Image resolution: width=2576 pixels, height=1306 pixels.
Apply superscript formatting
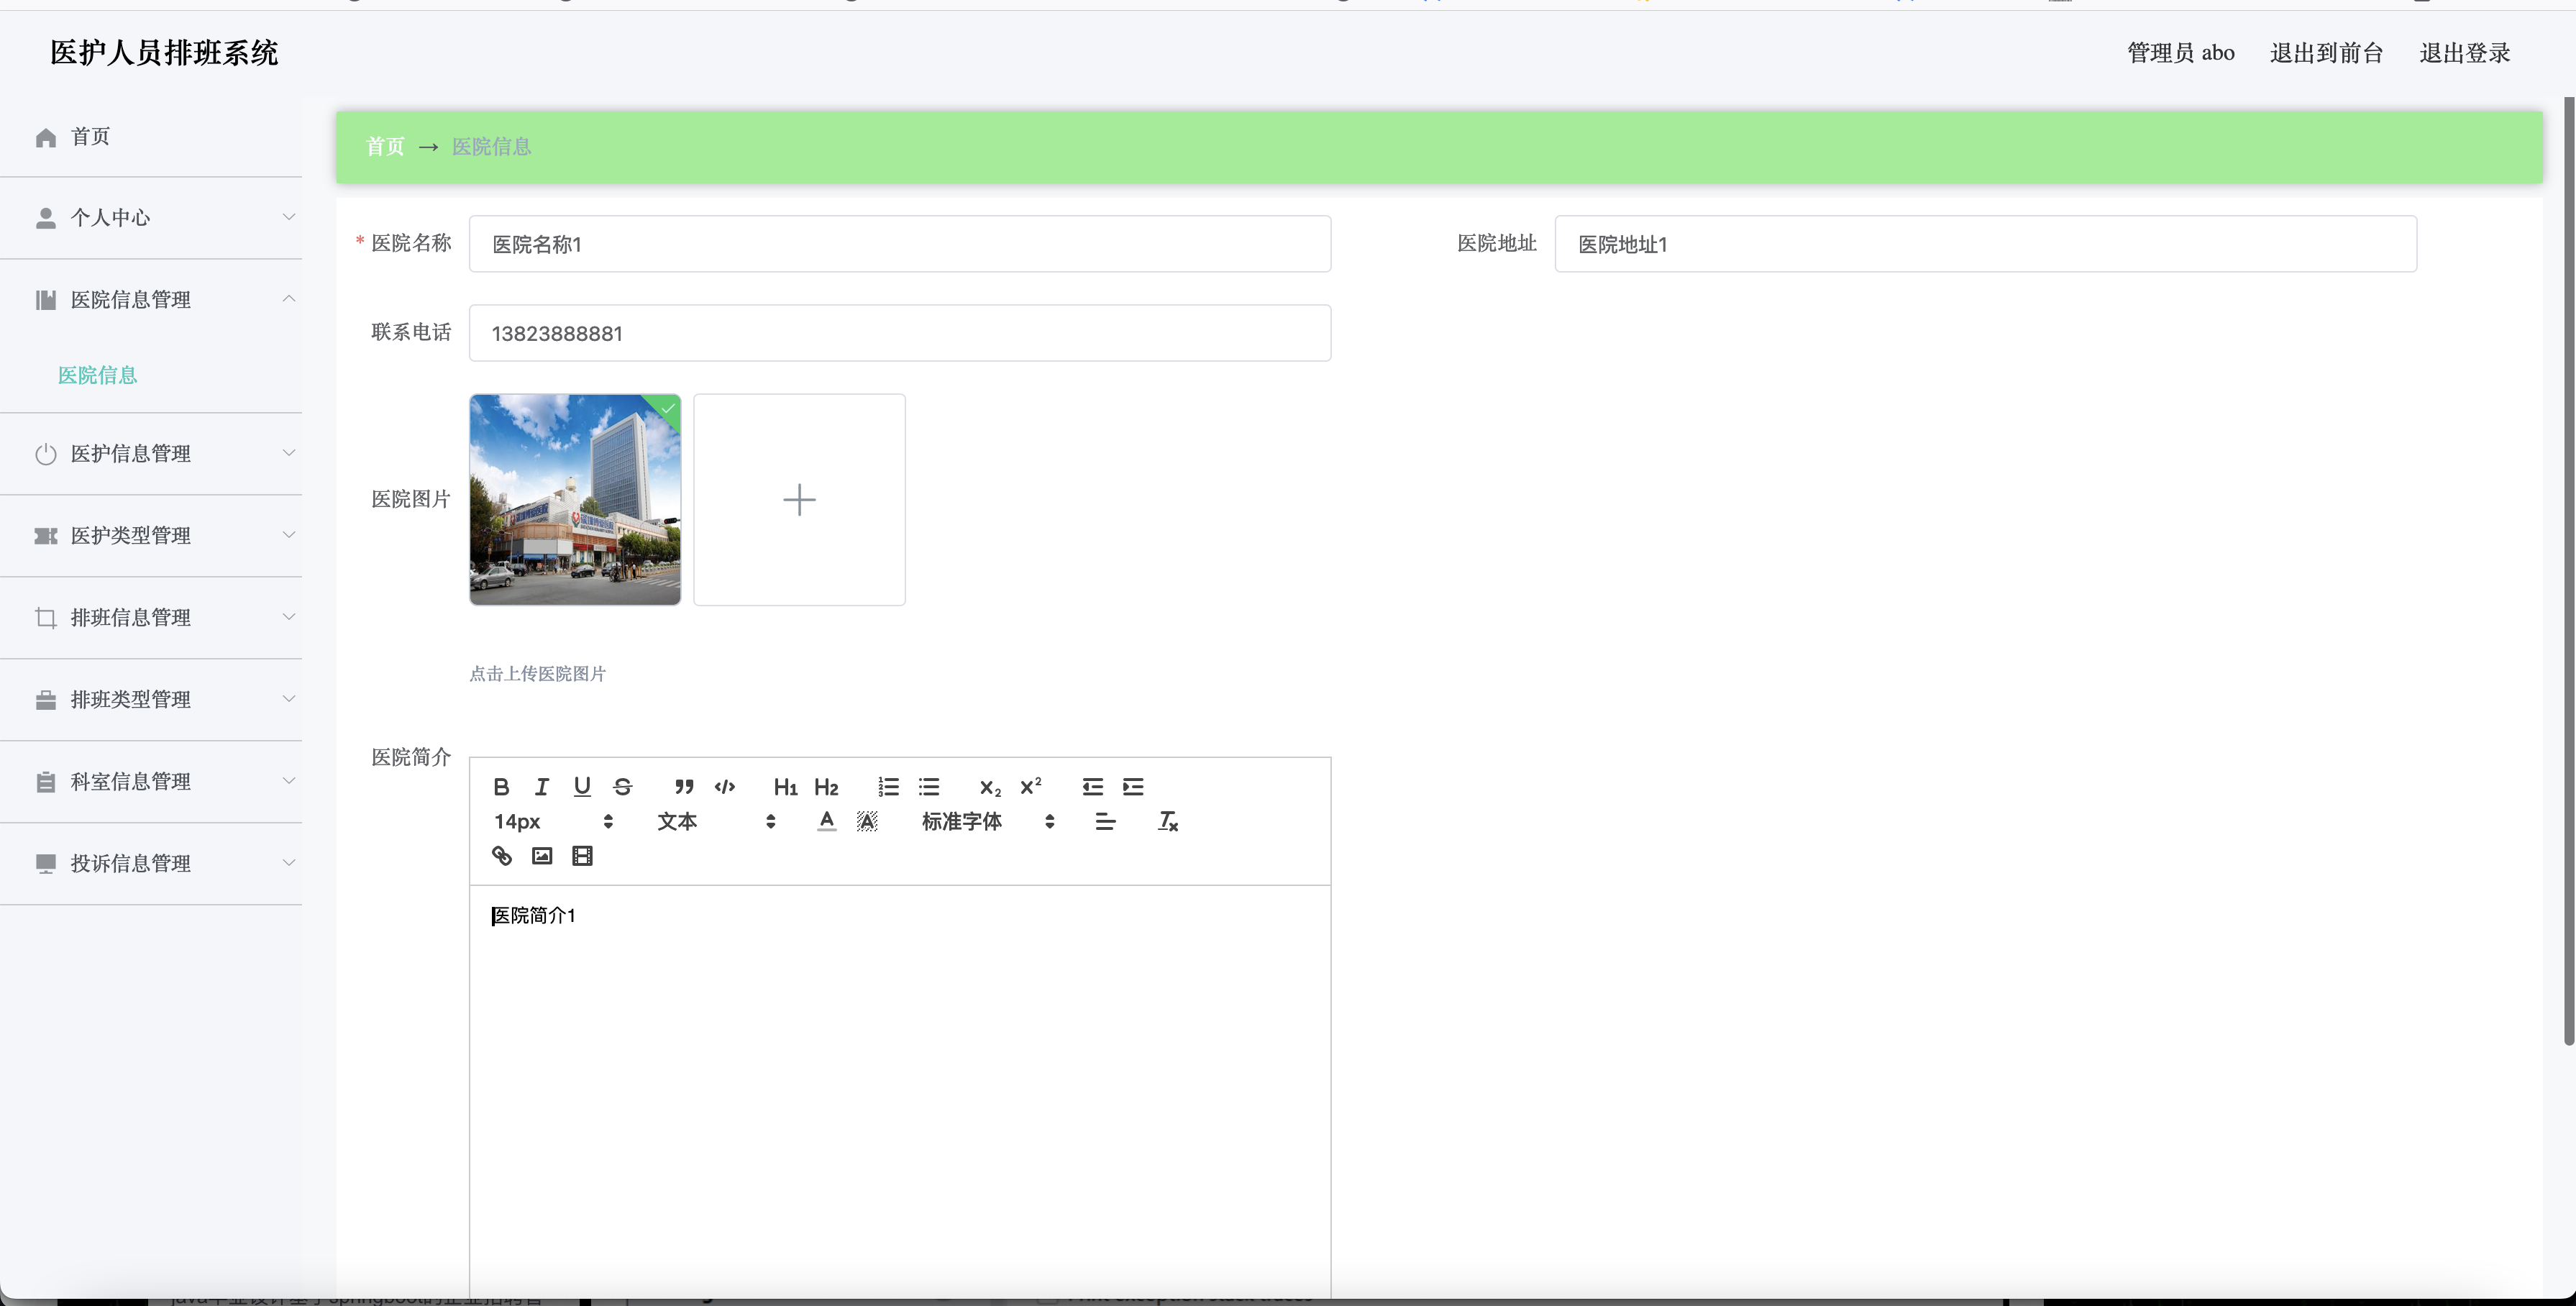[x=1031, y=787]
